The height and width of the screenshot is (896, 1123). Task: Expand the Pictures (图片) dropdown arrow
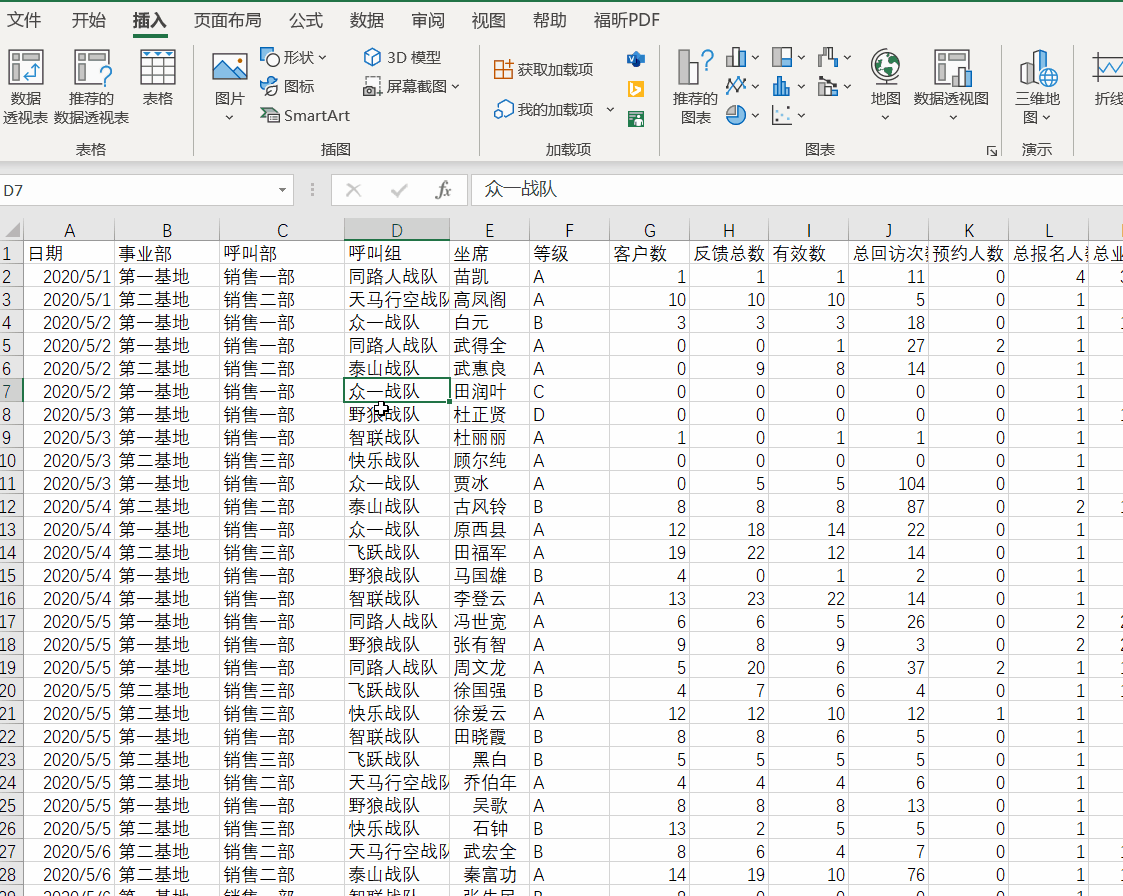pos(229,117)
